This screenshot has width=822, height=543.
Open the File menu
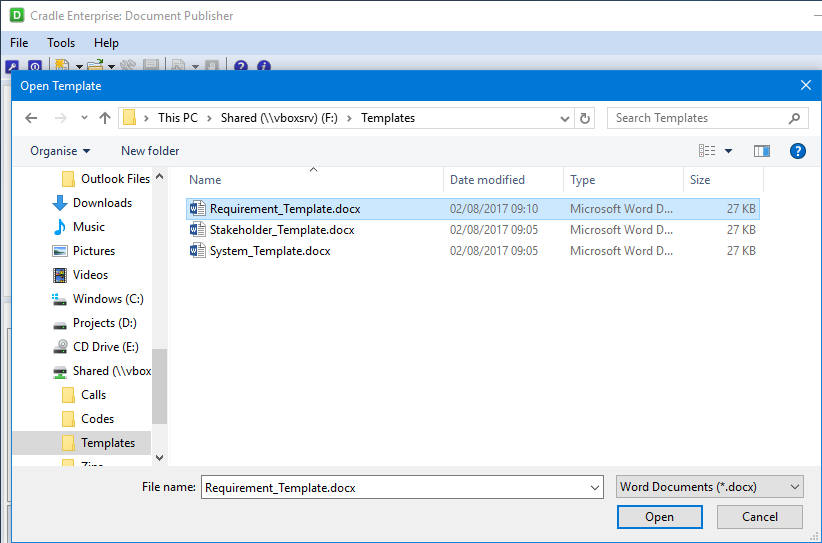coord(19,43)
